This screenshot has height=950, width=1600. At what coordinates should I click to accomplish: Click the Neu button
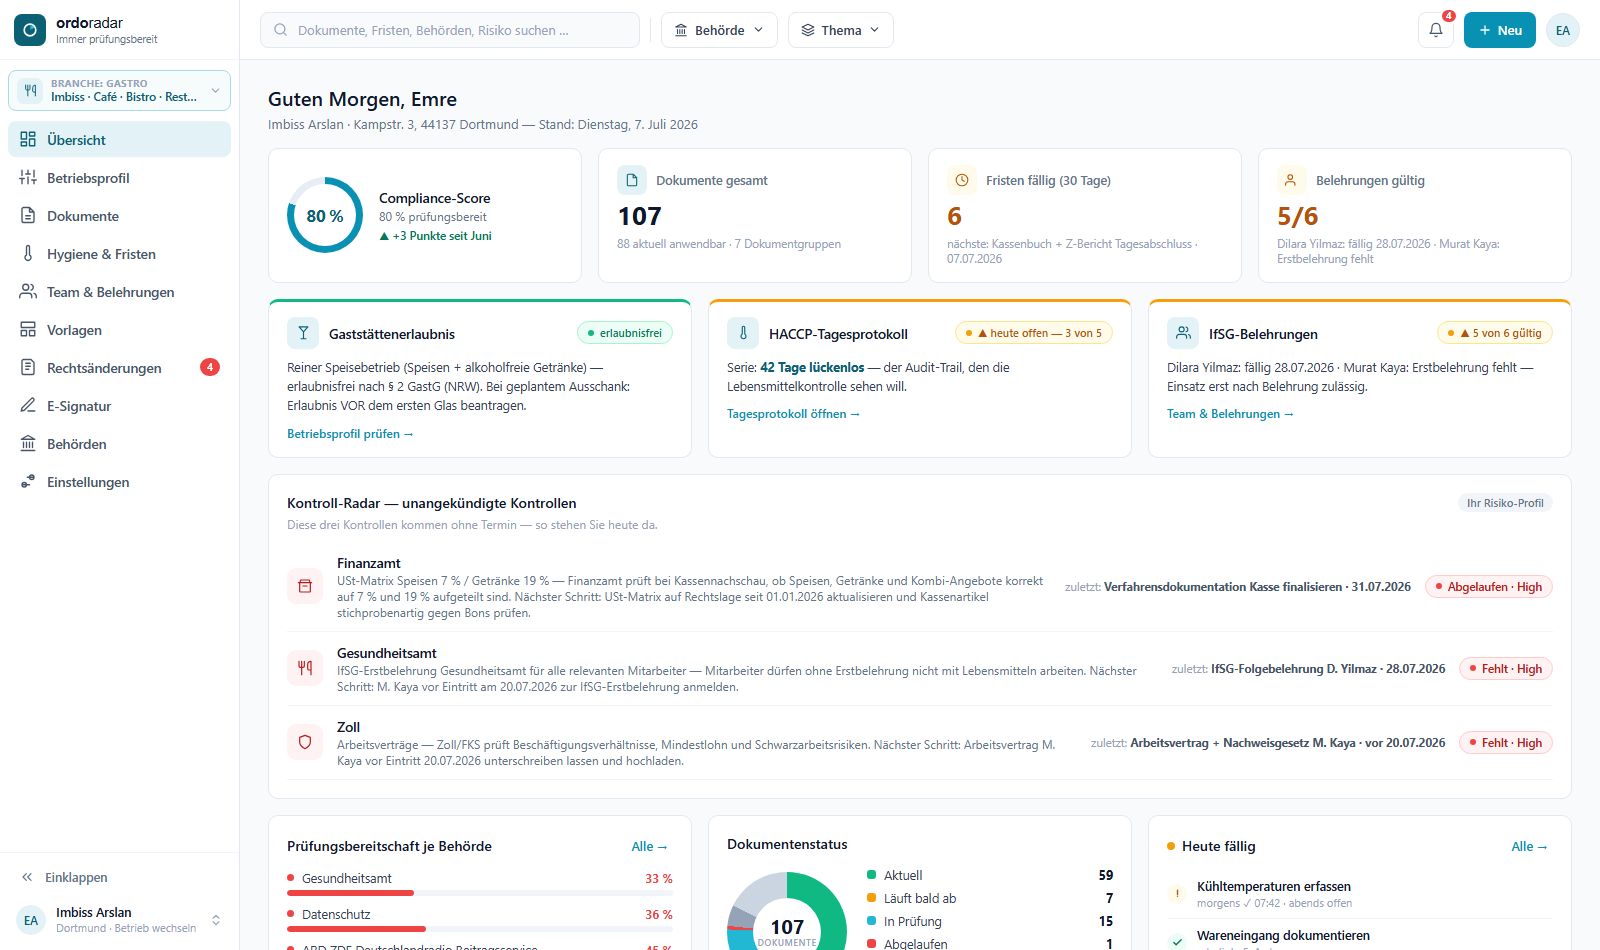click(x=1499, y=30)
